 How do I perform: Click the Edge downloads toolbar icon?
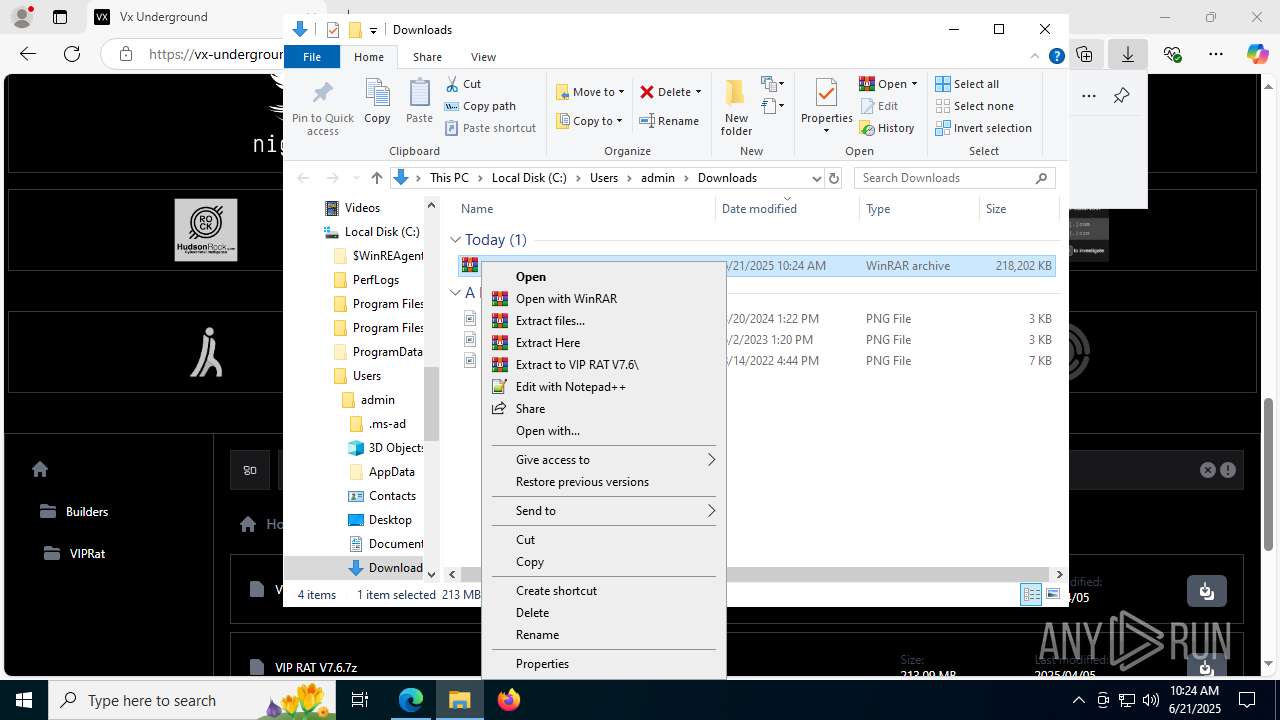(1127, 54)
